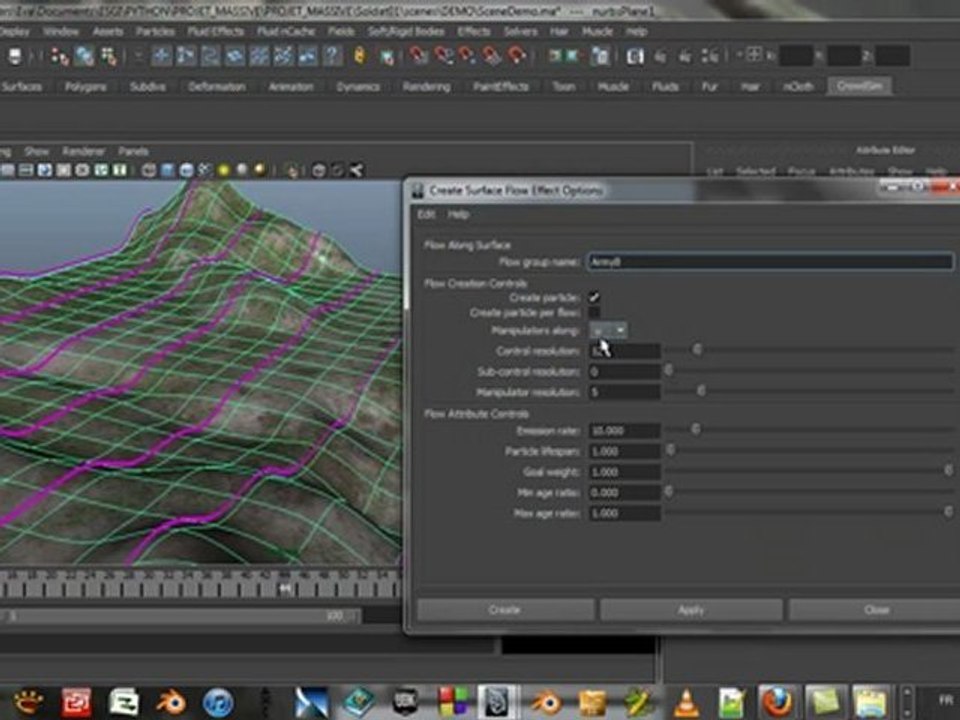Enable the yellow light sphere viewport icon
This screenshot has height=720, width=960.
pyautogui.click(x=223, y=170)
